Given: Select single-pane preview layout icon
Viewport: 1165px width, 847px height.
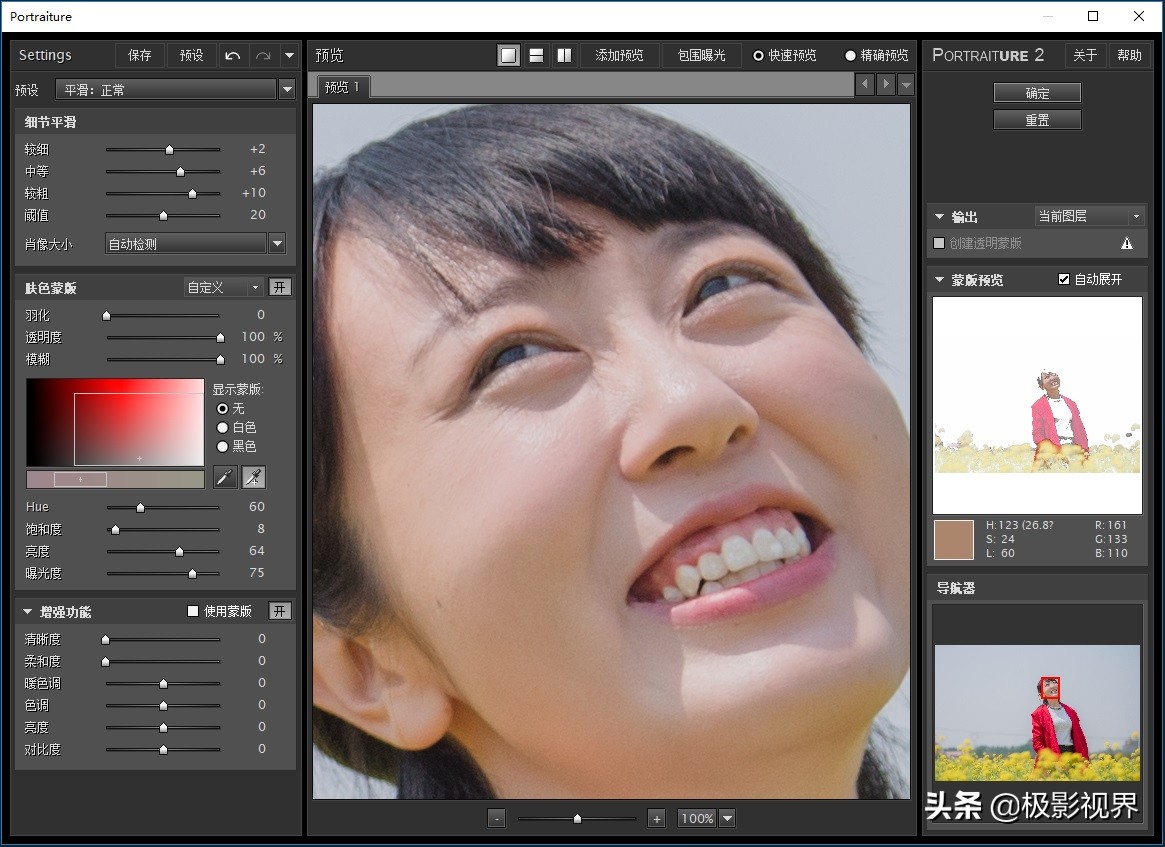Looking at the screenshot, I should pyautogui.click(x=509, y=56).
